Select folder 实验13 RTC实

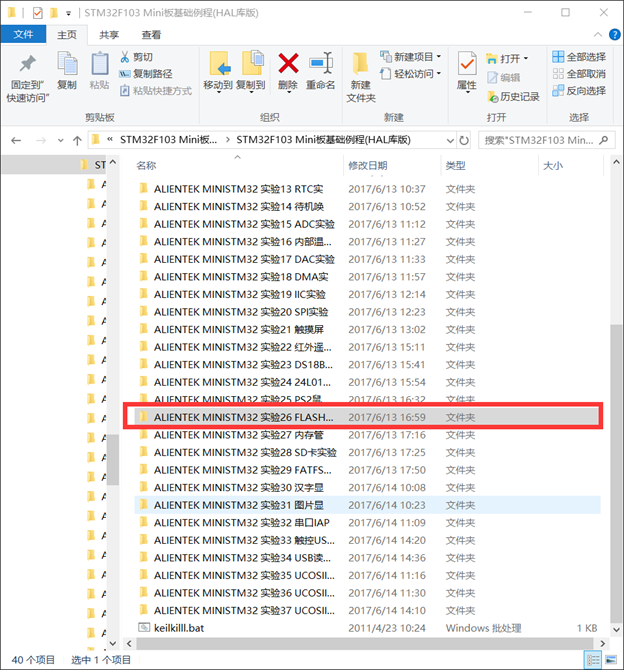pos(368,189)
